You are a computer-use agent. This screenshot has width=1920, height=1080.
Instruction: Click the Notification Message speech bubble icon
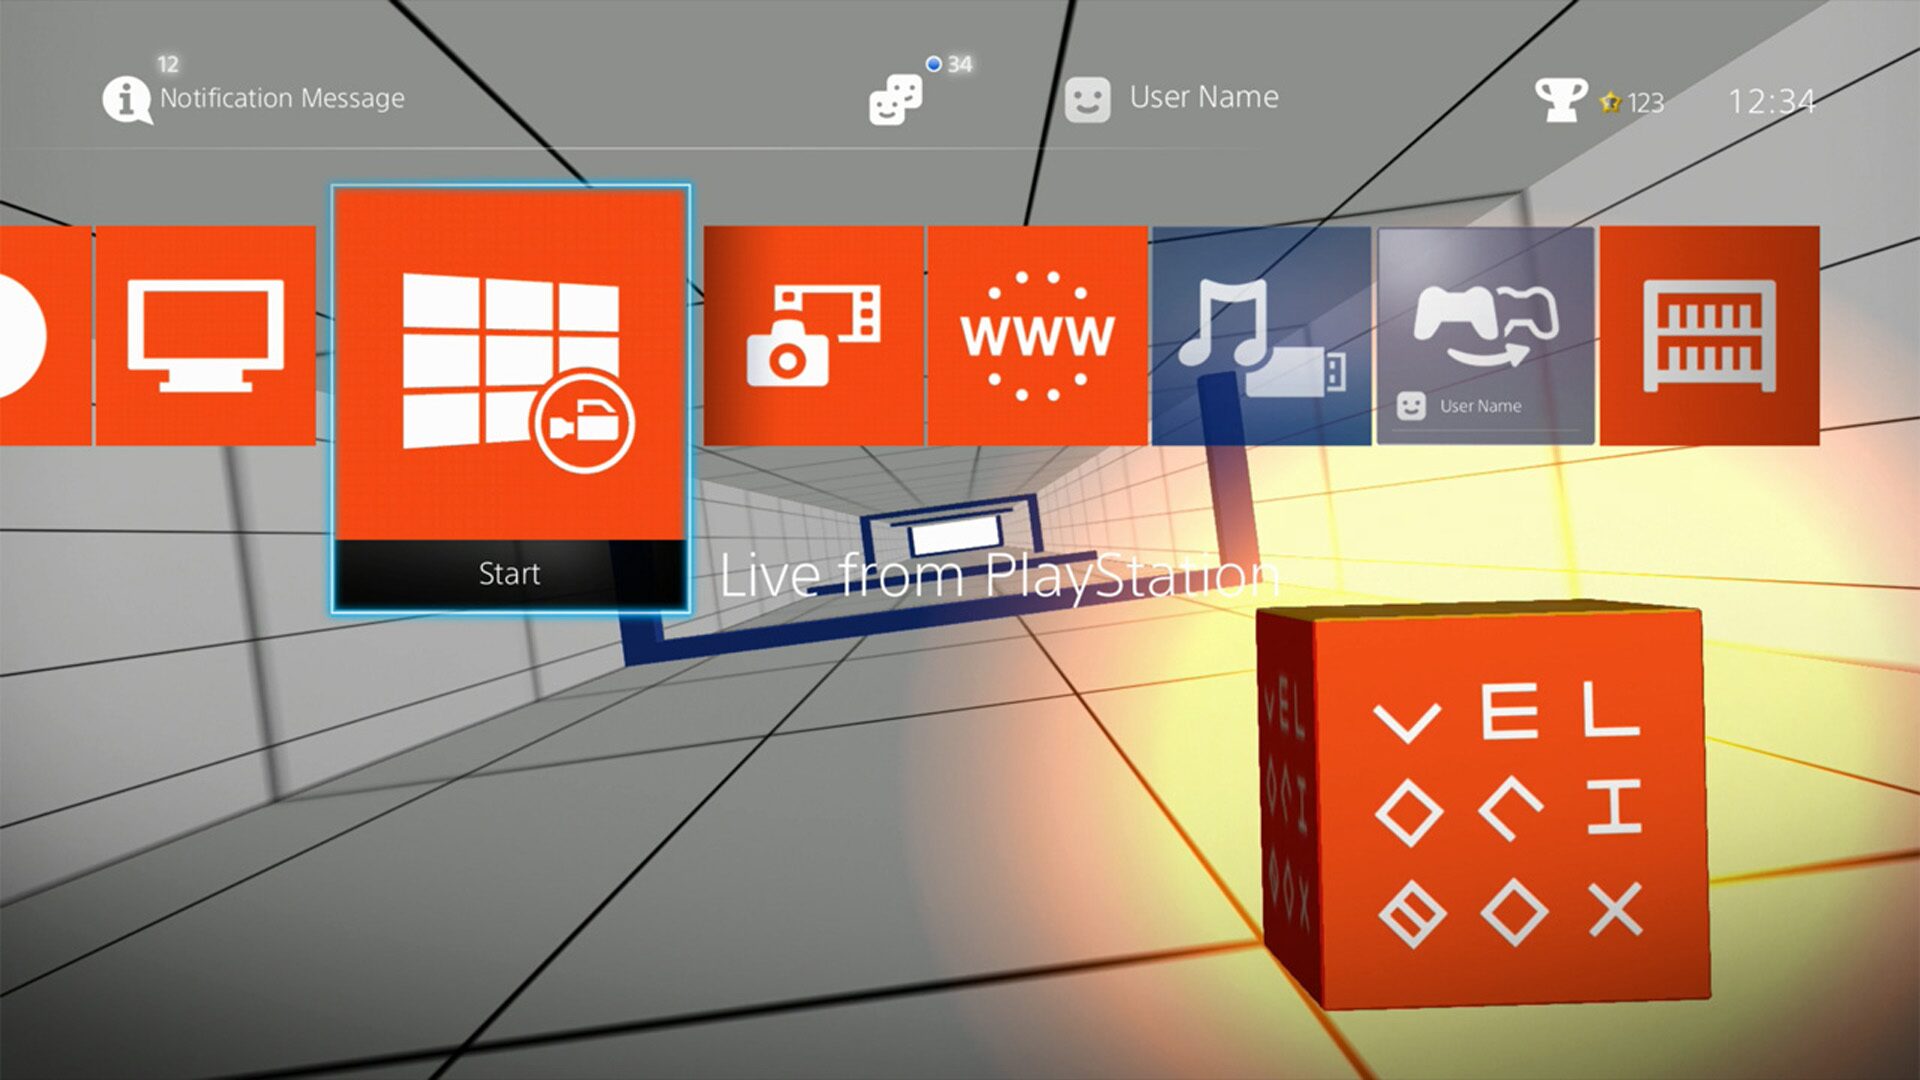click(127, 98)
